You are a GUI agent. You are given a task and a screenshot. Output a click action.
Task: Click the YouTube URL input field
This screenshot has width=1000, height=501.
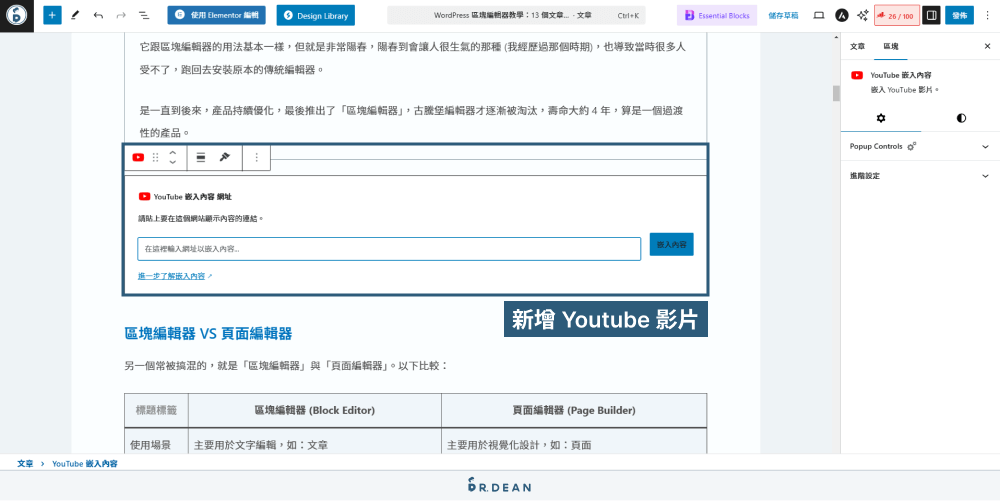389,249
